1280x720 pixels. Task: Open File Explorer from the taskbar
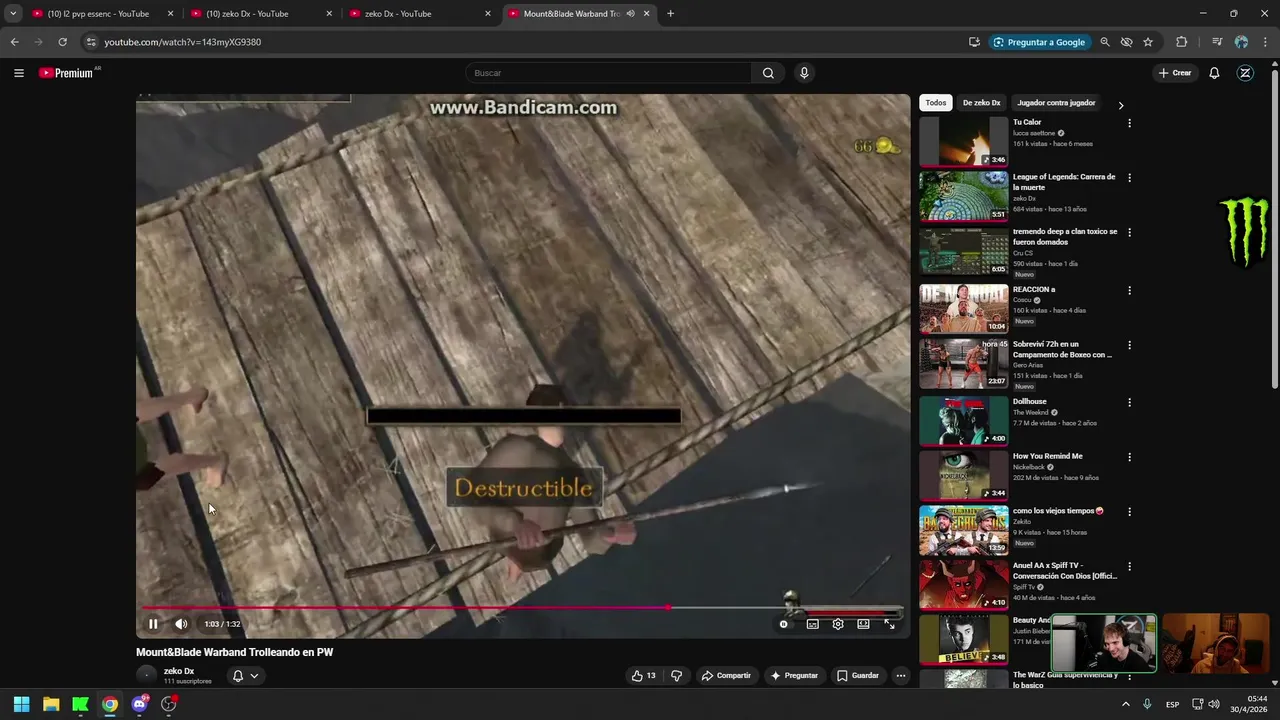coord(51,704)
